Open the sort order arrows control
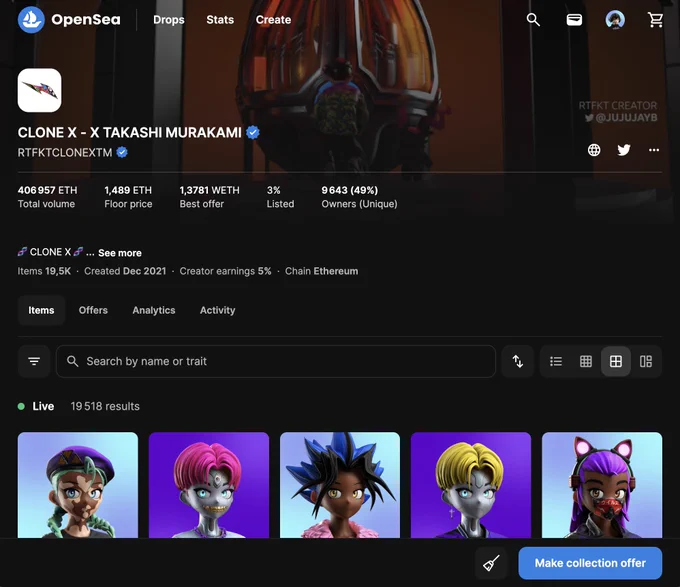Image resolution: width=680 pixels, height=587 pixels. 517,361
